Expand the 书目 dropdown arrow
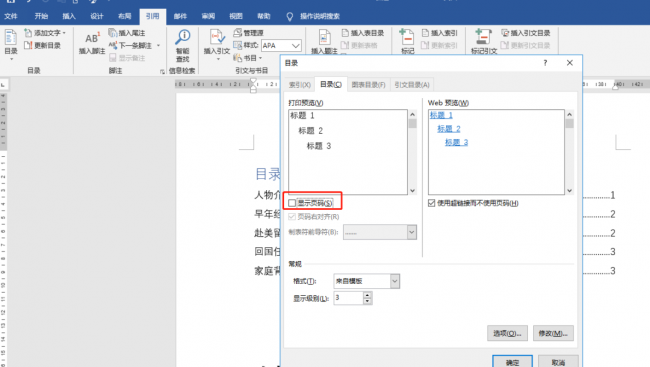The image size is (650, 367). pos(261,58)
